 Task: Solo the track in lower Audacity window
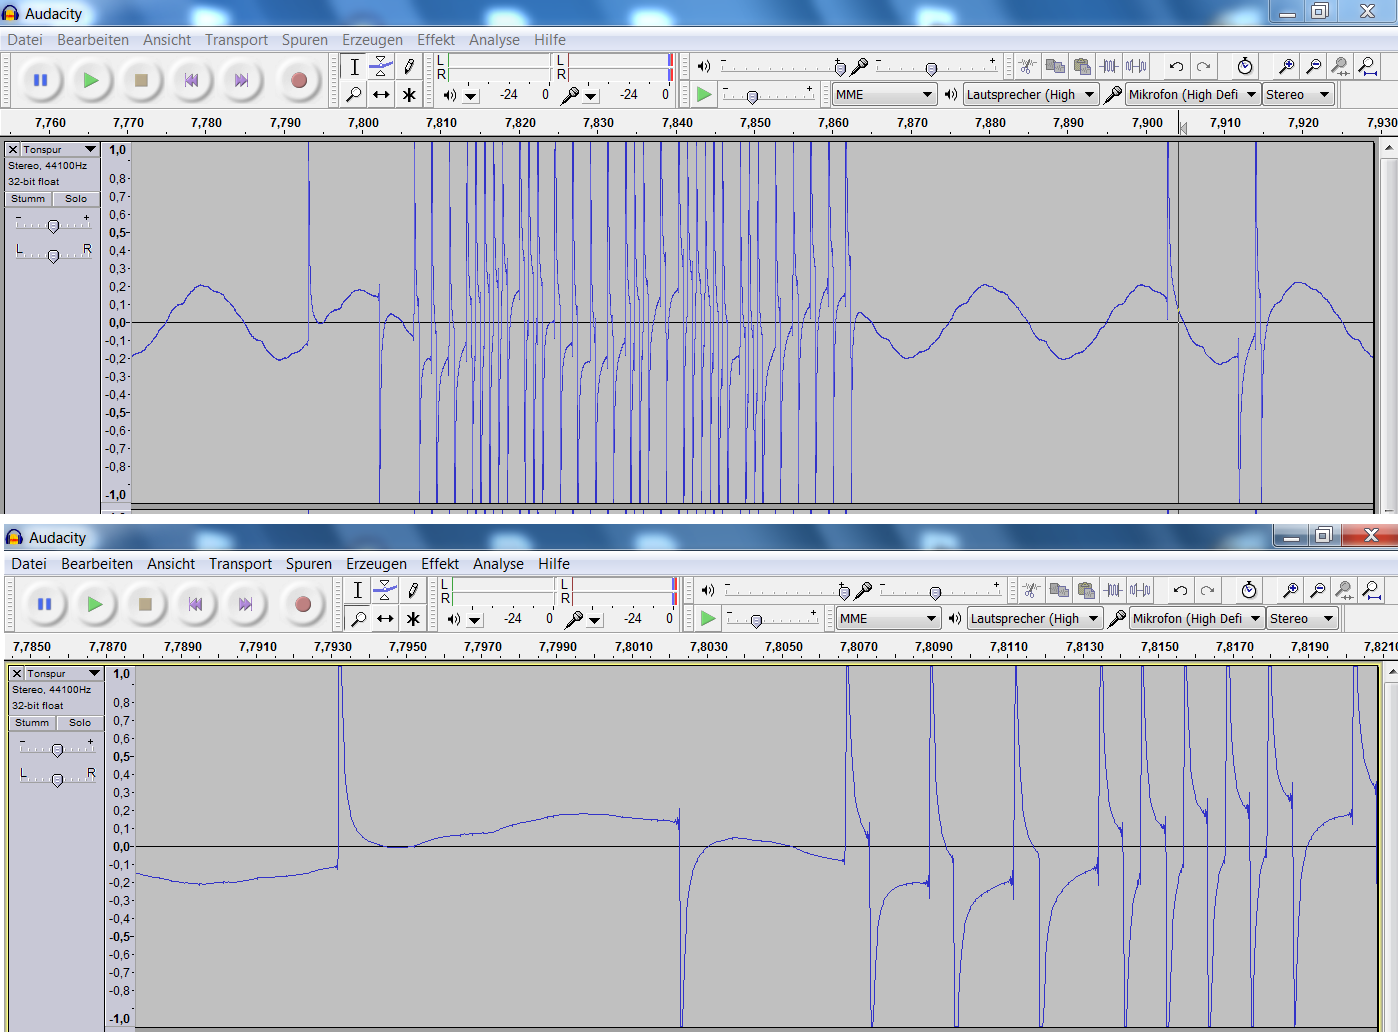80,723
